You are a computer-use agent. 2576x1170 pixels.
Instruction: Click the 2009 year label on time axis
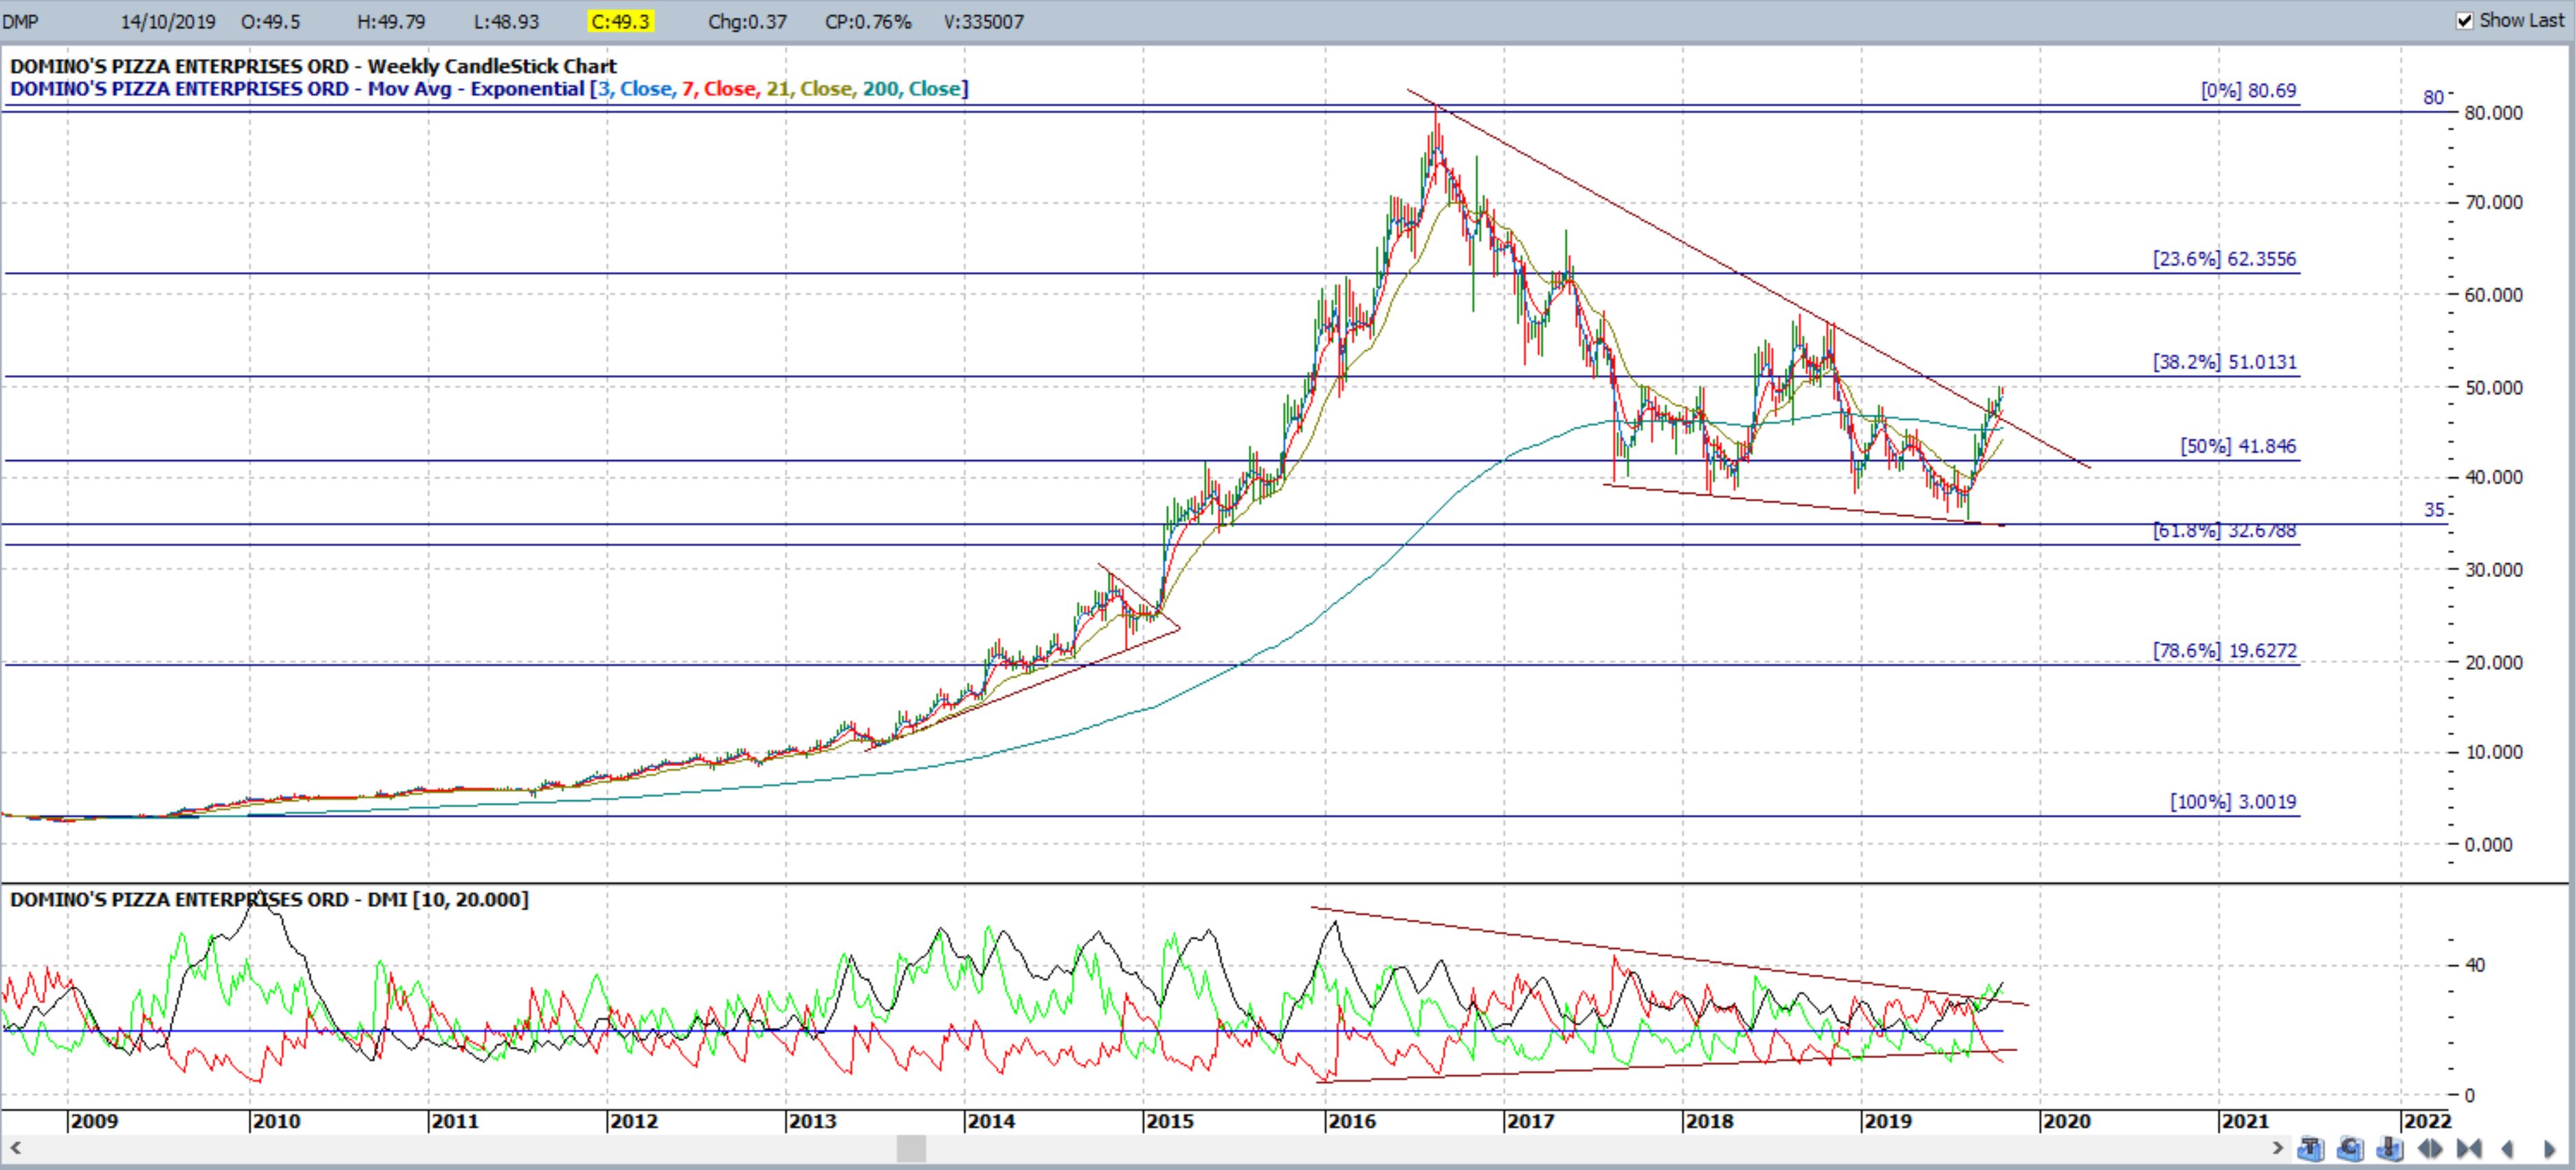(x=94, y=1121)
